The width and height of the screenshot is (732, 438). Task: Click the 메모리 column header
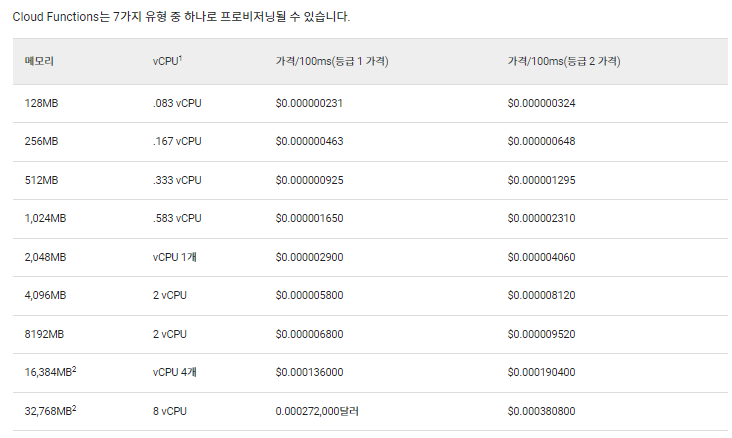coord(39,62)
